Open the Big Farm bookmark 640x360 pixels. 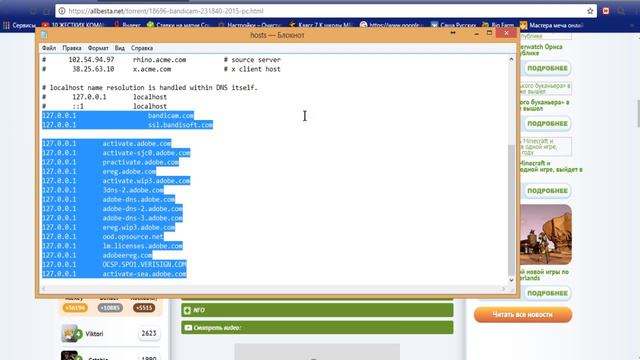(498, 25)
